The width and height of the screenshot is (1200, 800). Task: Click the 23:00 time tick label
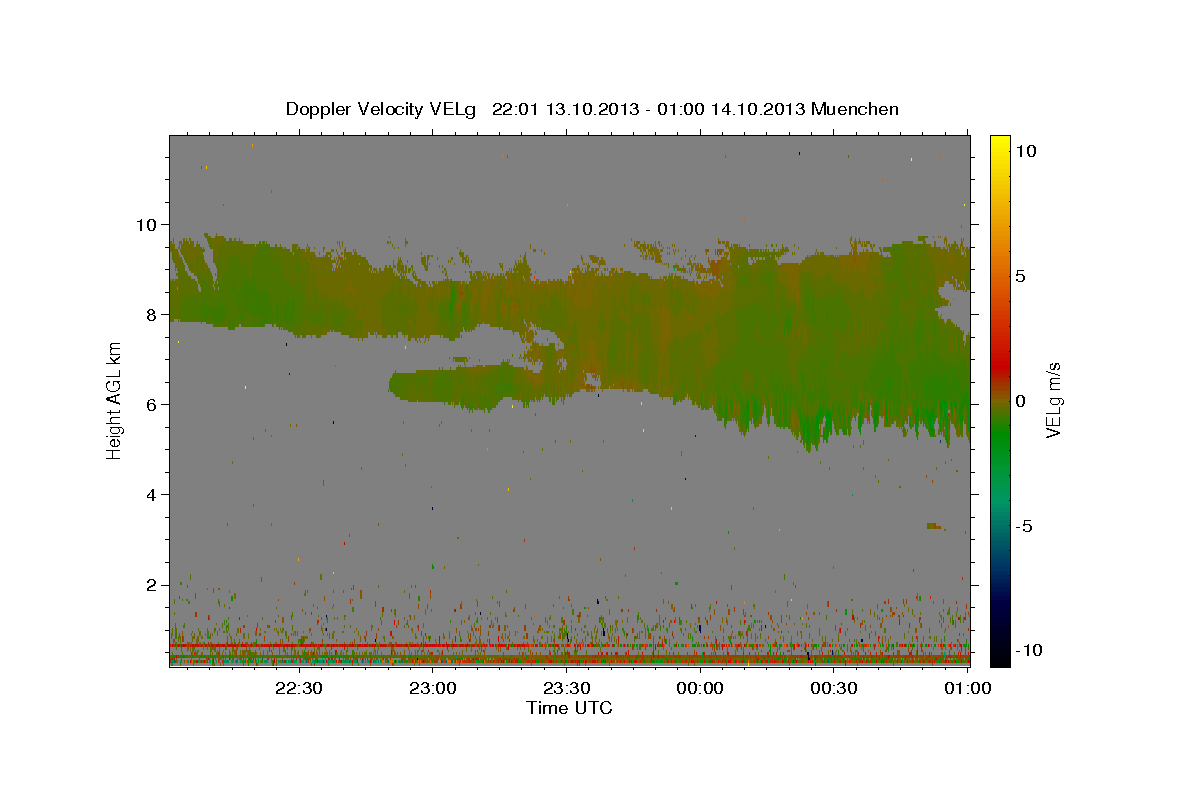coord(433,689)
